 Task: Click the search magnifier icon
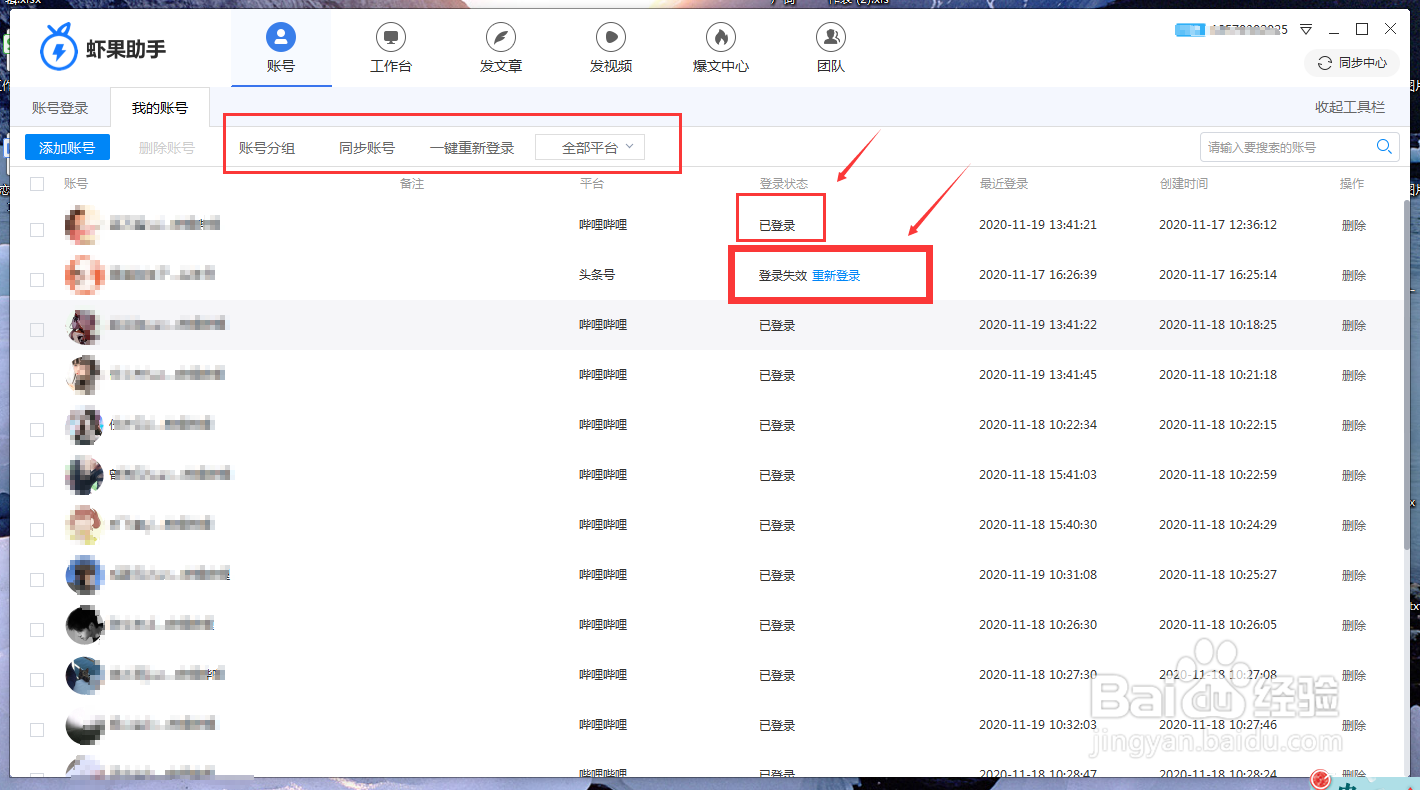point(1384,146)
